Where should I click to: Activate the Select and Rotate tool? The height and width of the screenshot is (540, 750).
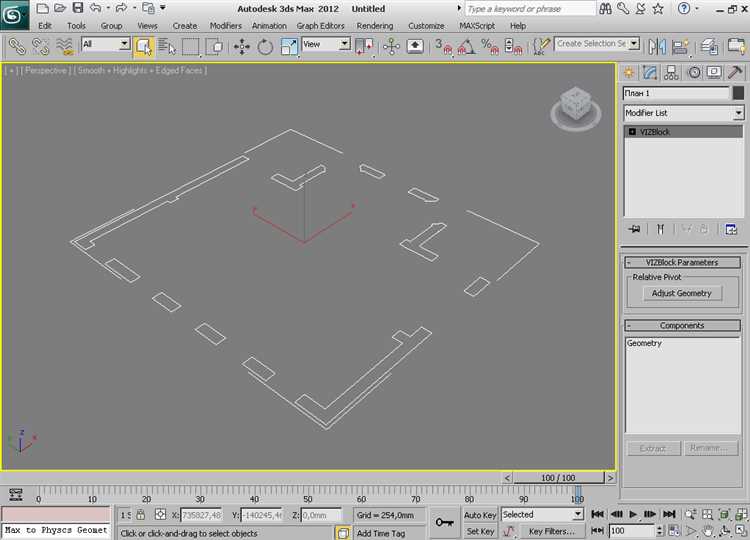point(265,47)
